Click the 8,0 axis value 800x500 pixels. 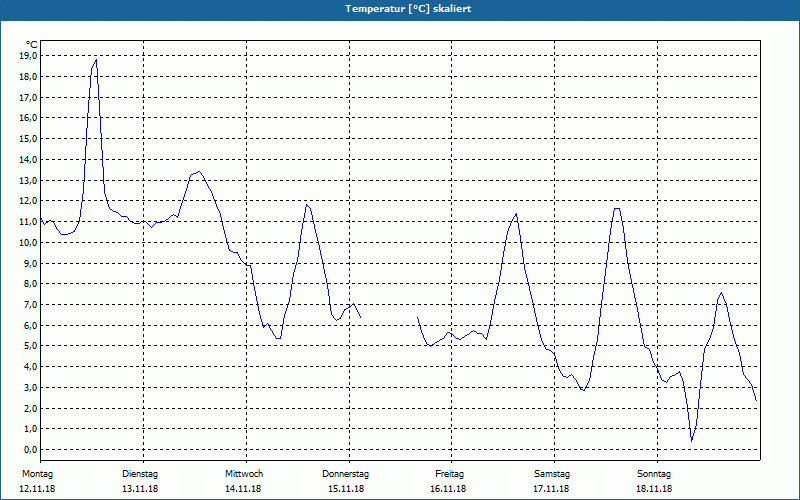point(30,284)
